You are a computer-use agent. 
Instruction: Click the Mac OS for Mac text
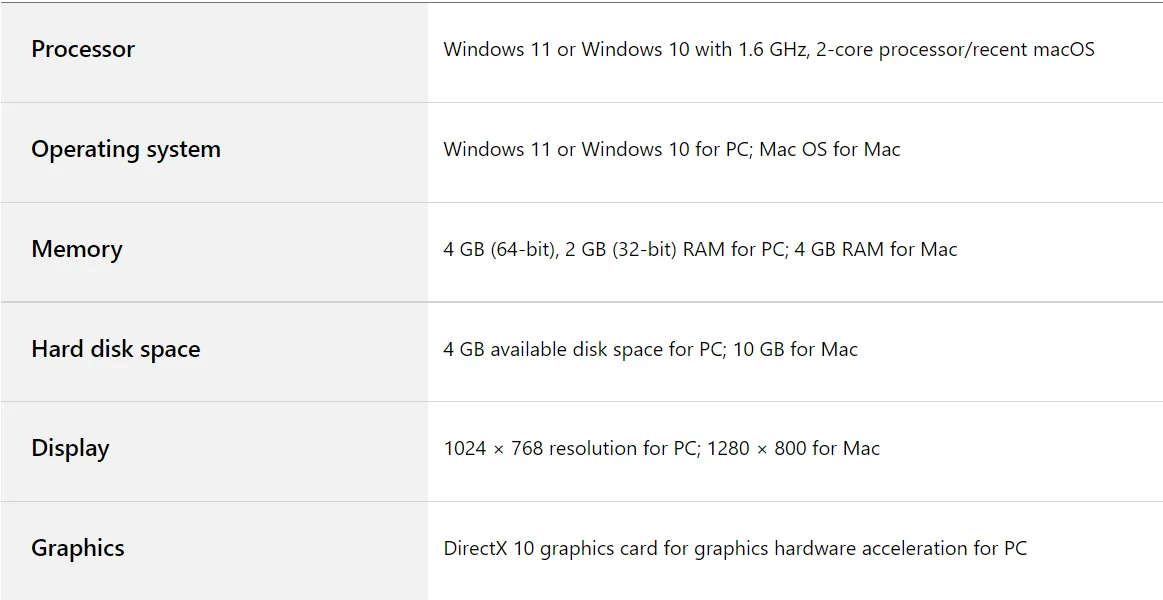830,149
